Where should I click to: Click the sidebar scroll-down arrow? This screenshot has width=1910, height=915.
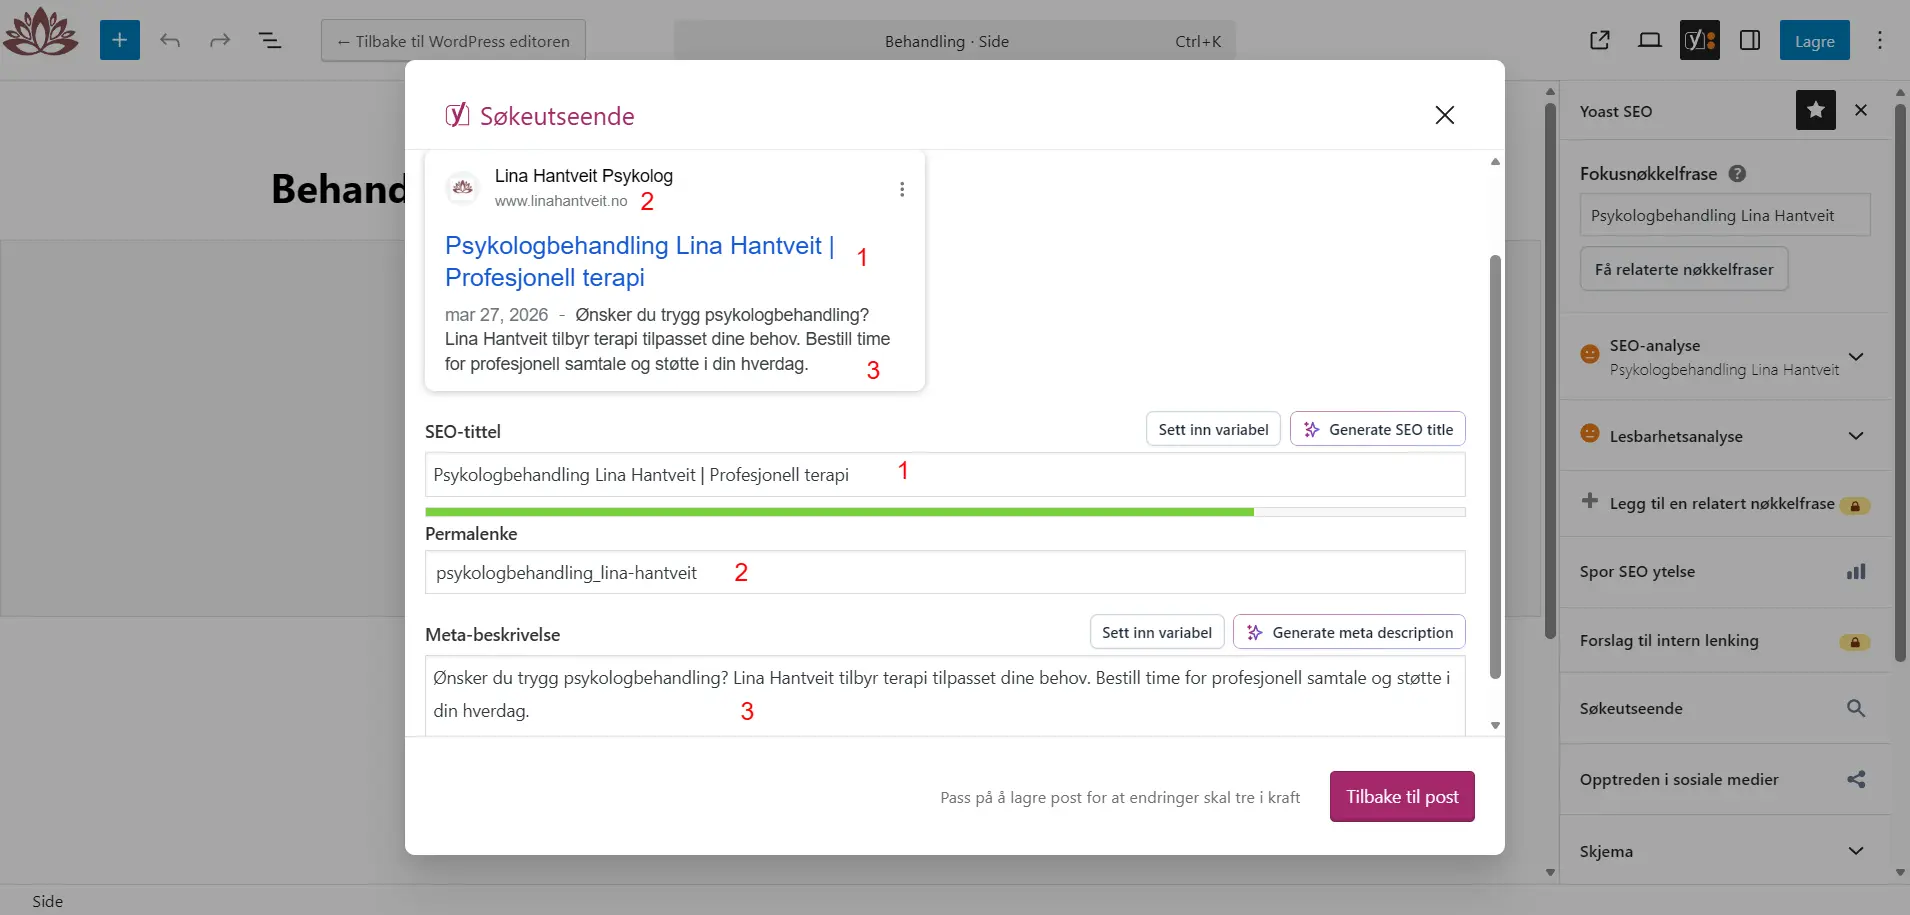pos(1901,872)
